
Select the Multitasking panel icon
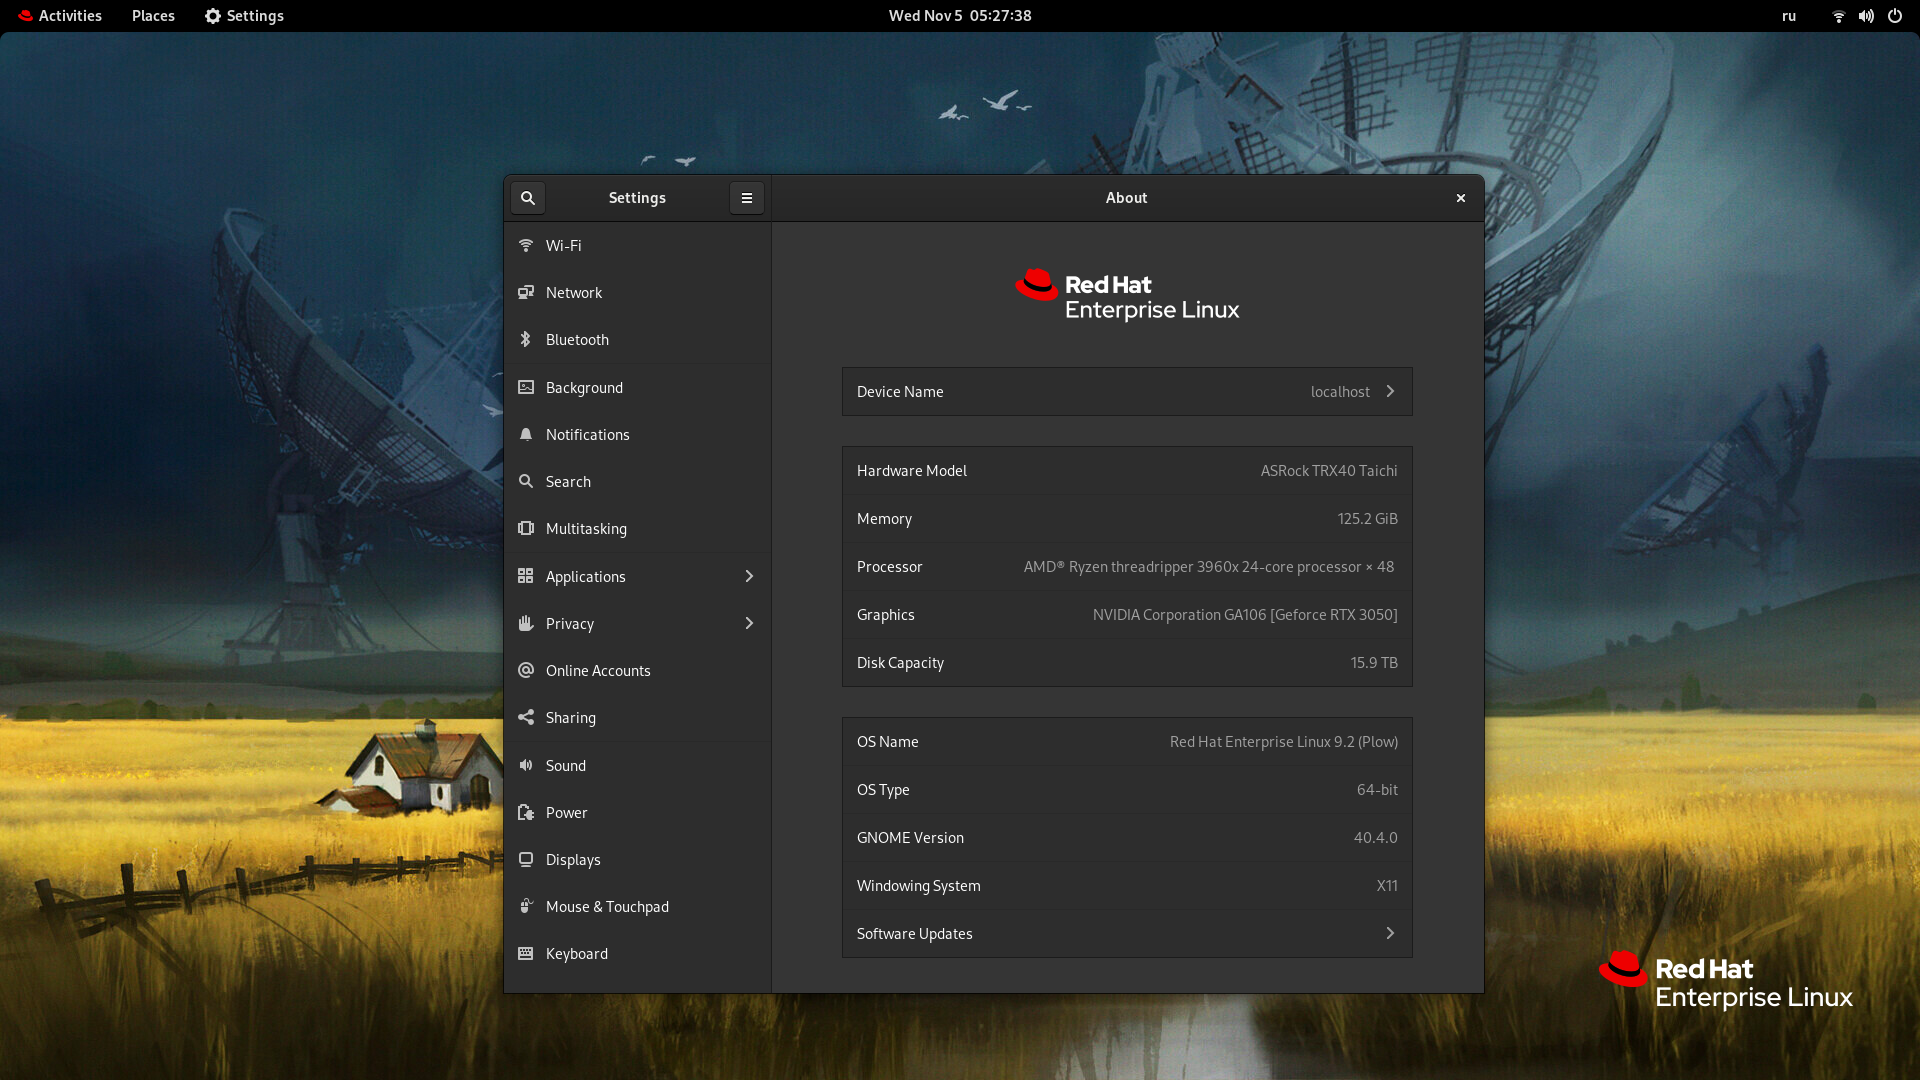click(x=526, y=528)
